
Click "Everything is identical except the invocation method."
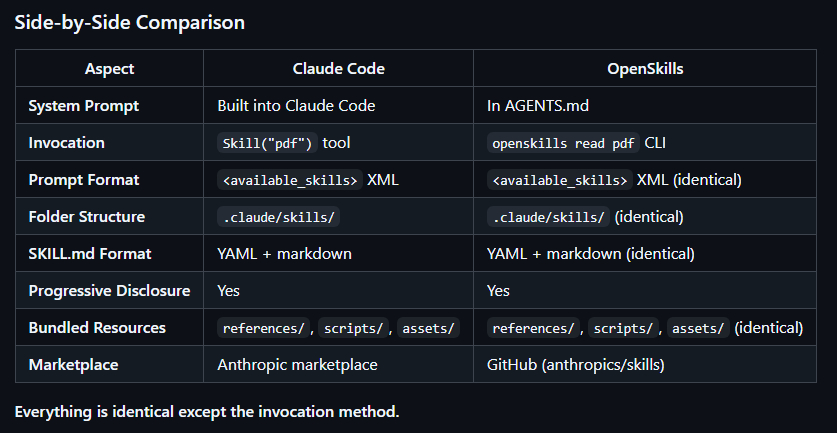[207, 412]
